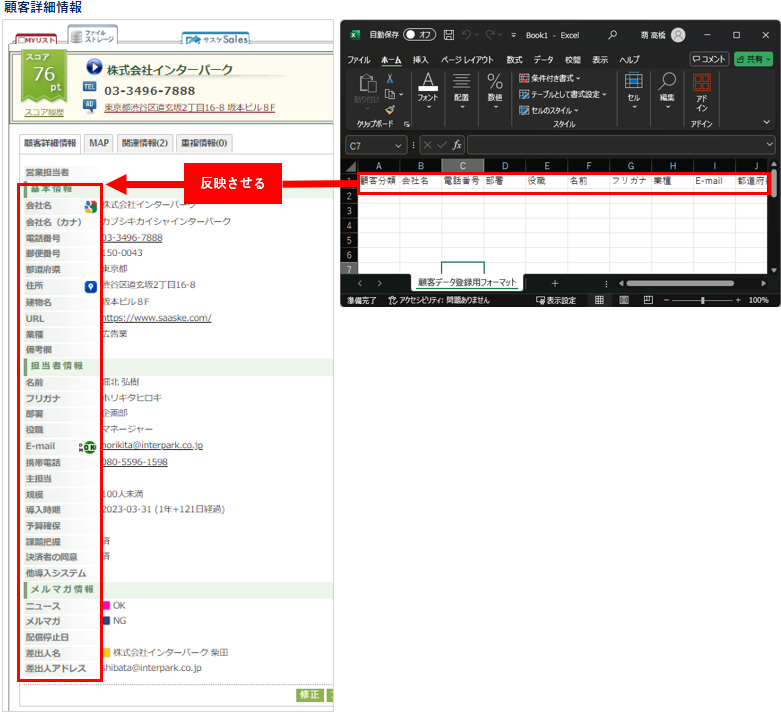This screenshot has height=716, width=781.
Task: Select the 挿入 ribbon tab
Action: coord(420,60)
